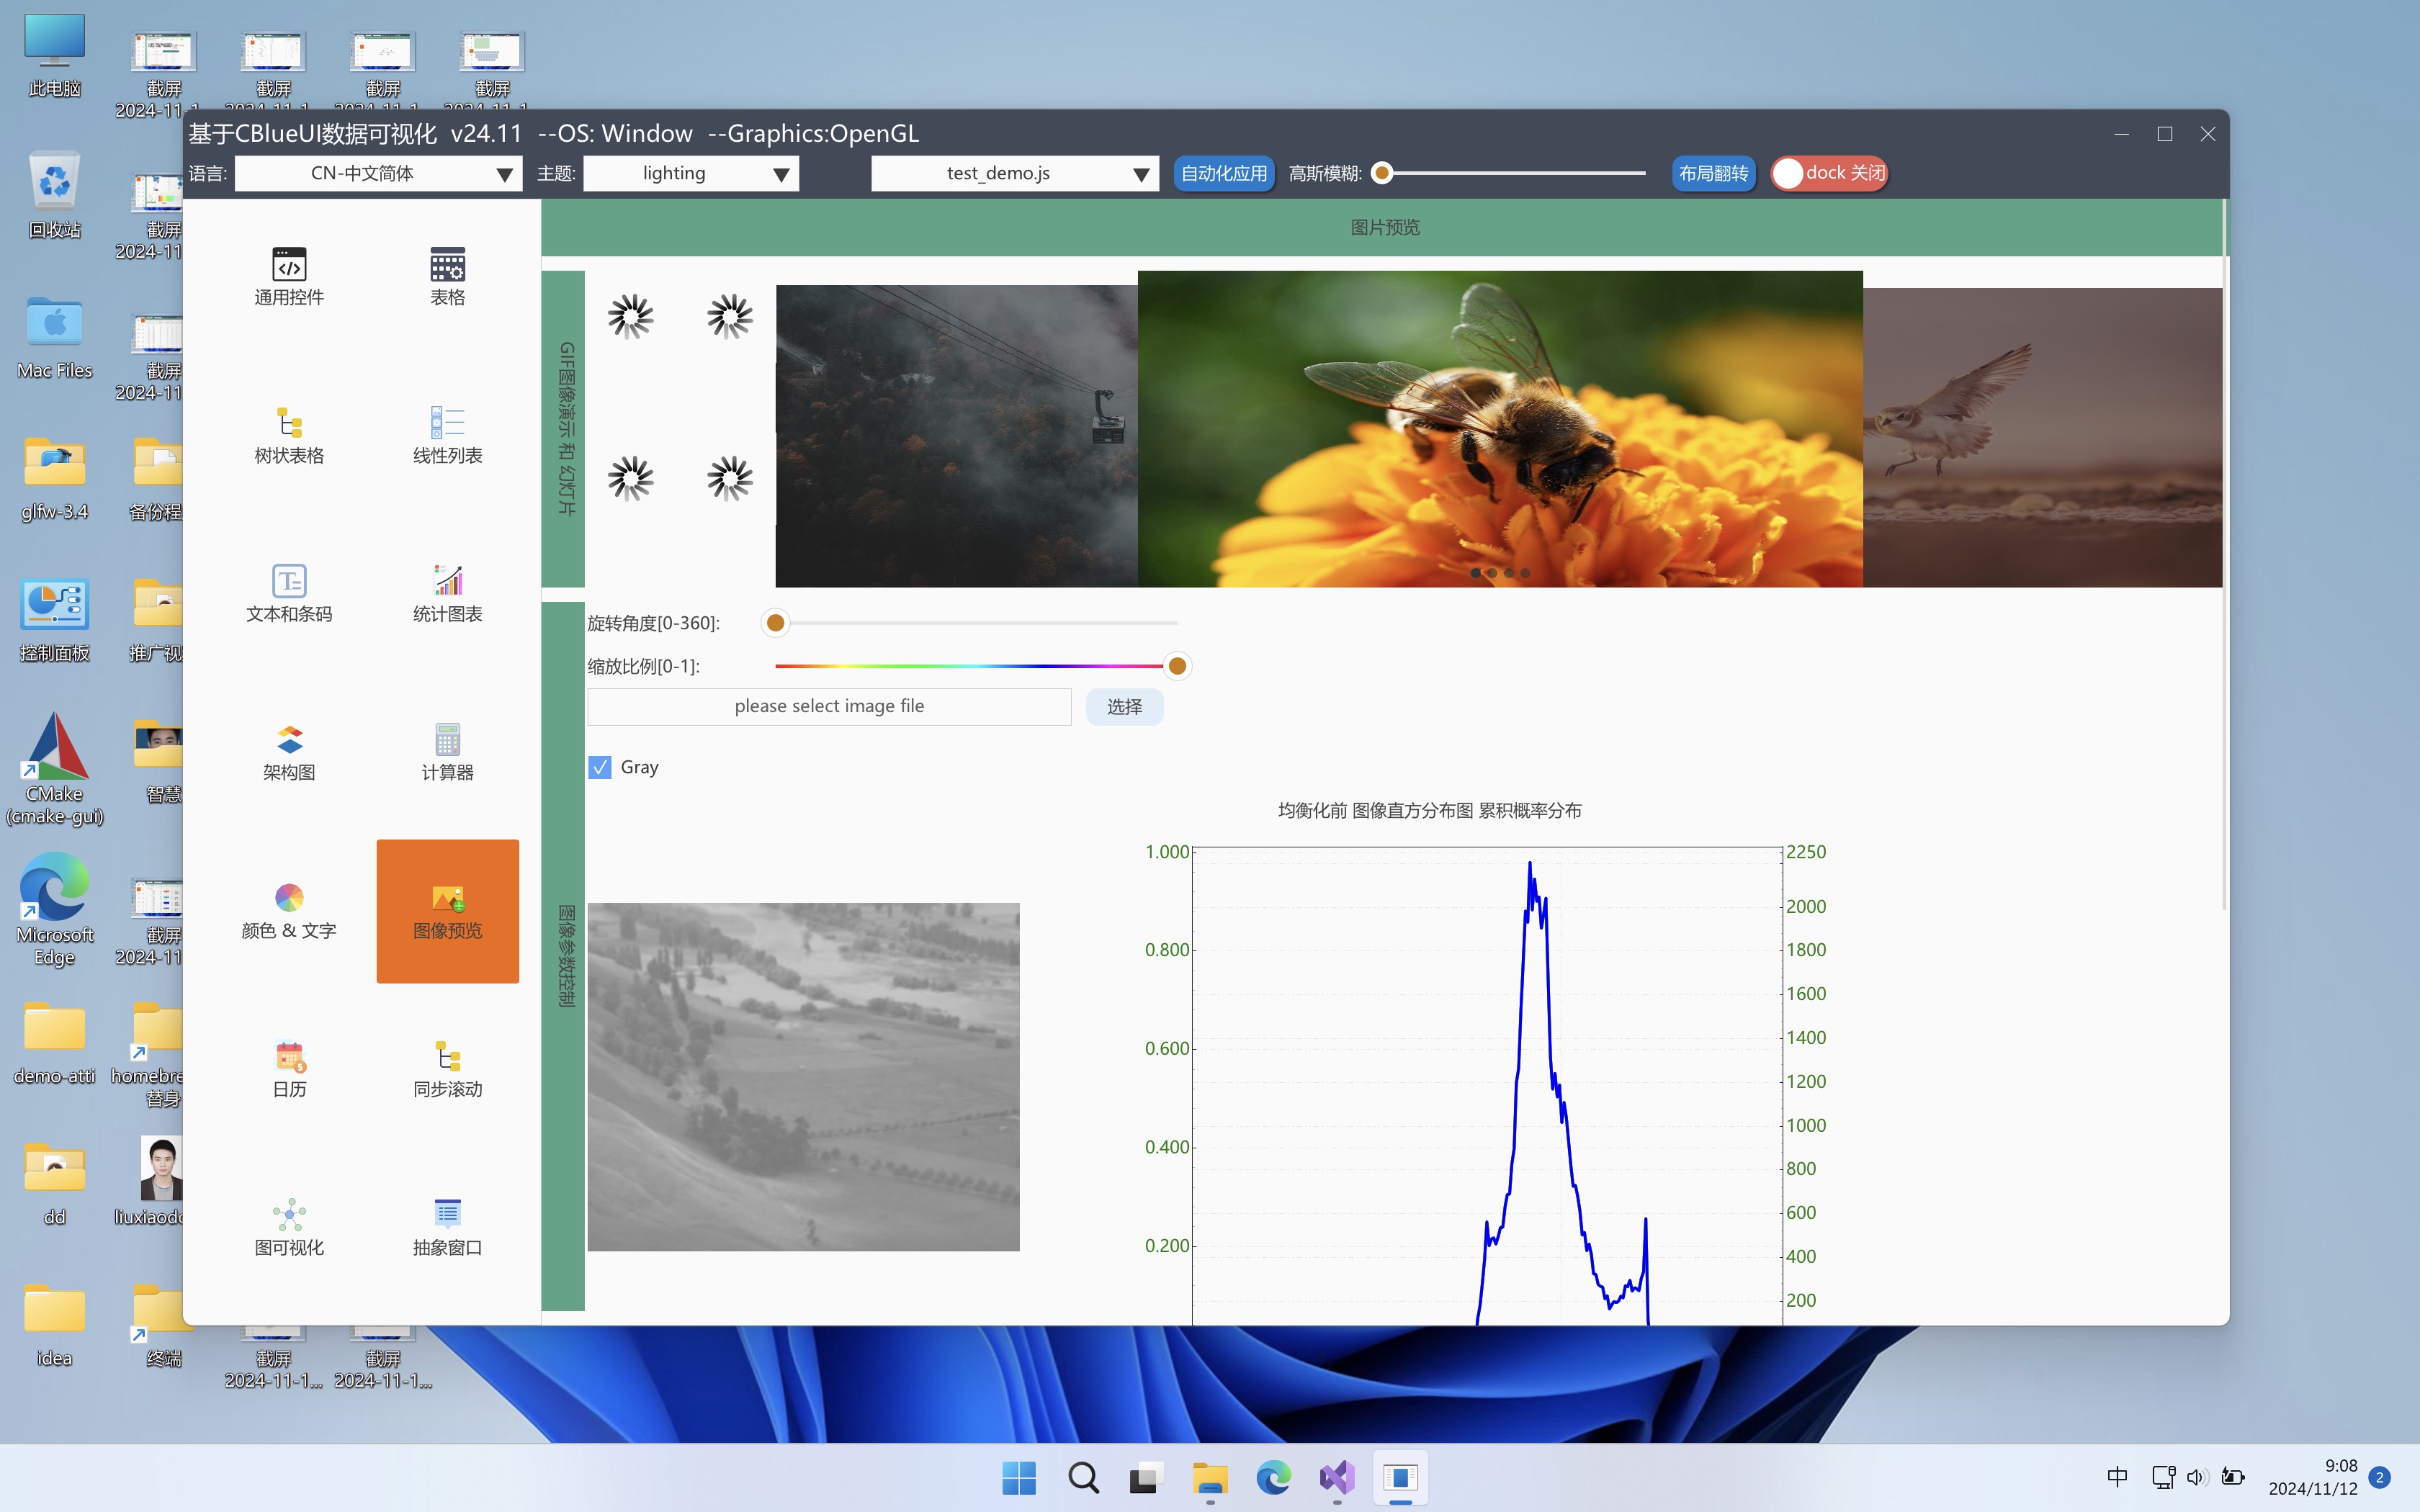The height and width of the screenshot is (1512, 2420).
Task: Open the 表格 table module icon
Action: 447,266
